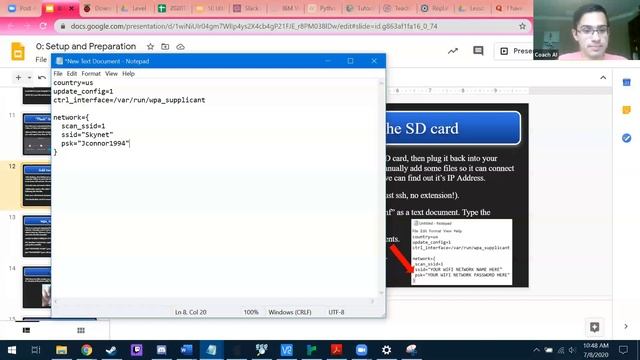Start the slideshow with Present button

[514, 51]
